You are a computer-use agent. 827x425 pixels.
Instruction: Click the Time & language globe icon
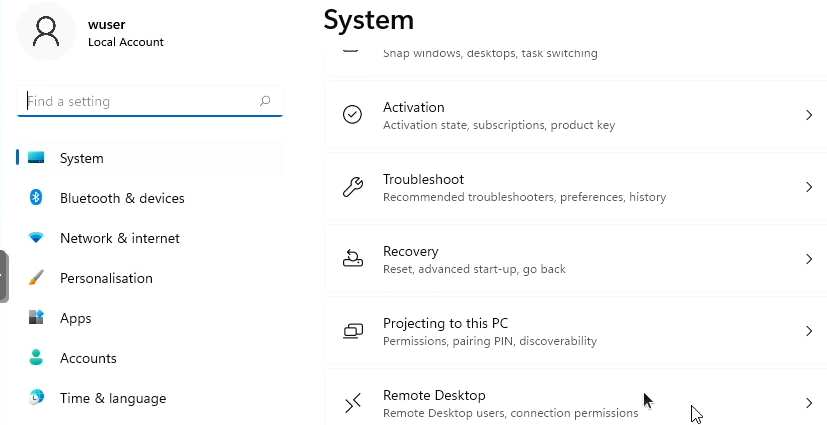36,398
